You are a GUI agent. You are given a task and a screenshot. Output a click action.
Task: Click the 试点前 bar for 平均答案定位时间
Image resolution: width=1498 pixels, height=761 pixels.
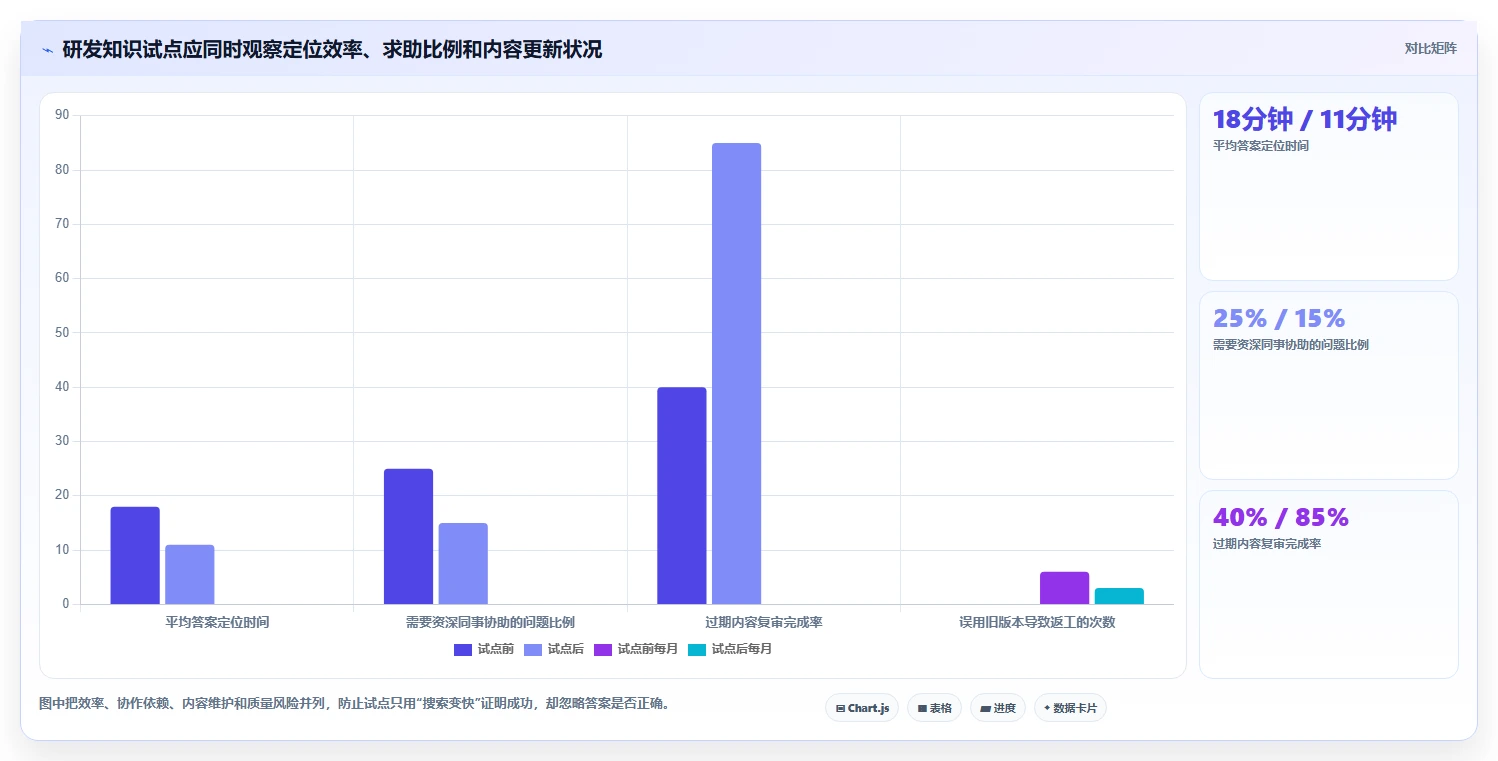pyautogui.click(x=135, y=555)
